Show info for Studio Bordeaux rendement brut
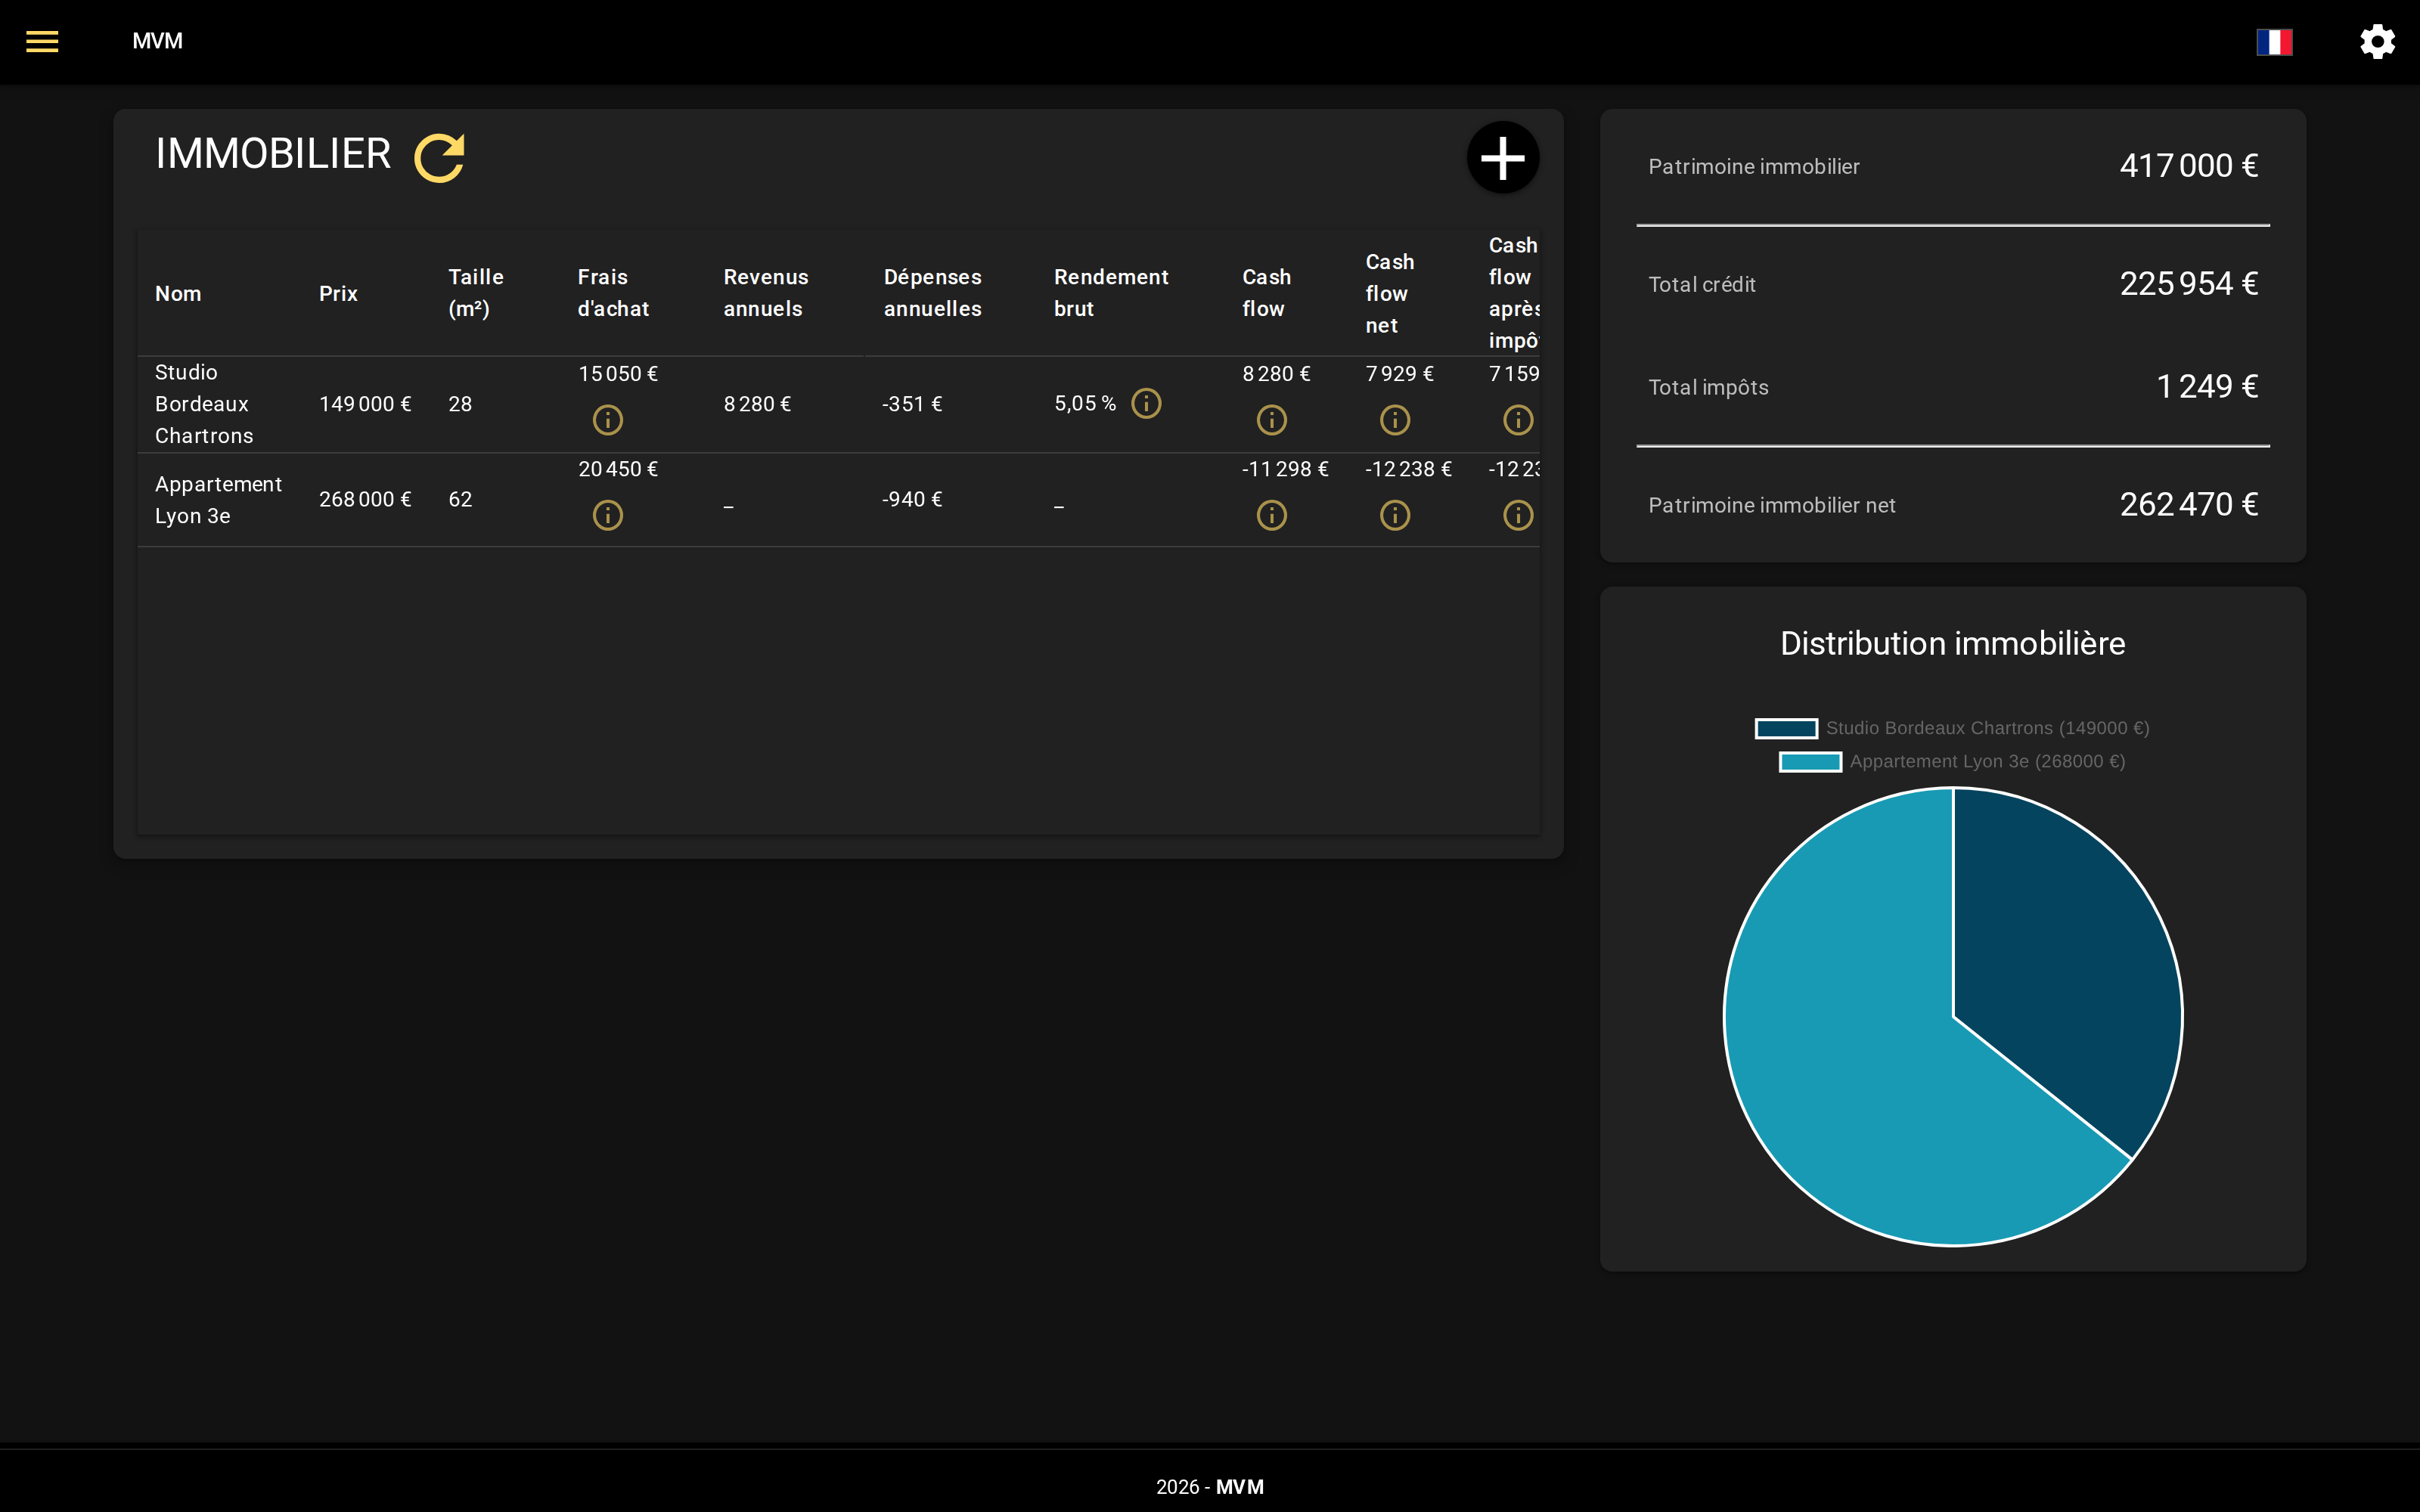Image resolution: width=2420 pixels, height=1512 pixels. [1146, 403]
